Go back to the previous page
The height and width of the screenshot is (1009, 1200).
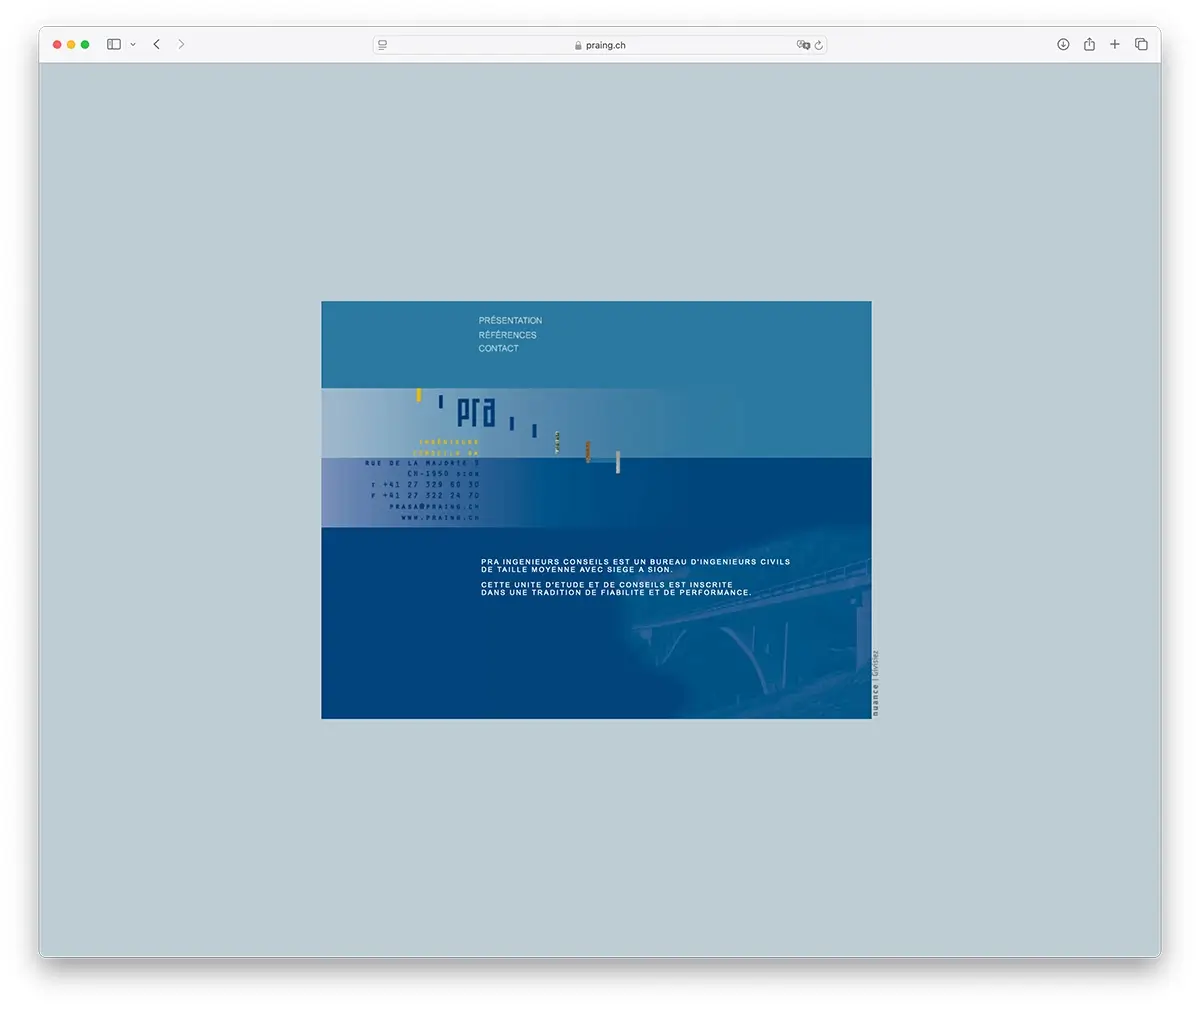pyautogui.click(x=157, y=44)
